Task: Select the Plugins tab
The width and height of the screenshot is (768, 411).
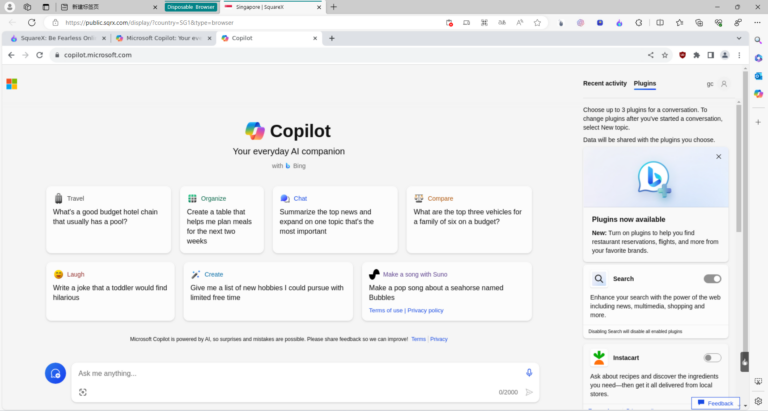Action: [x=645, y=84]
